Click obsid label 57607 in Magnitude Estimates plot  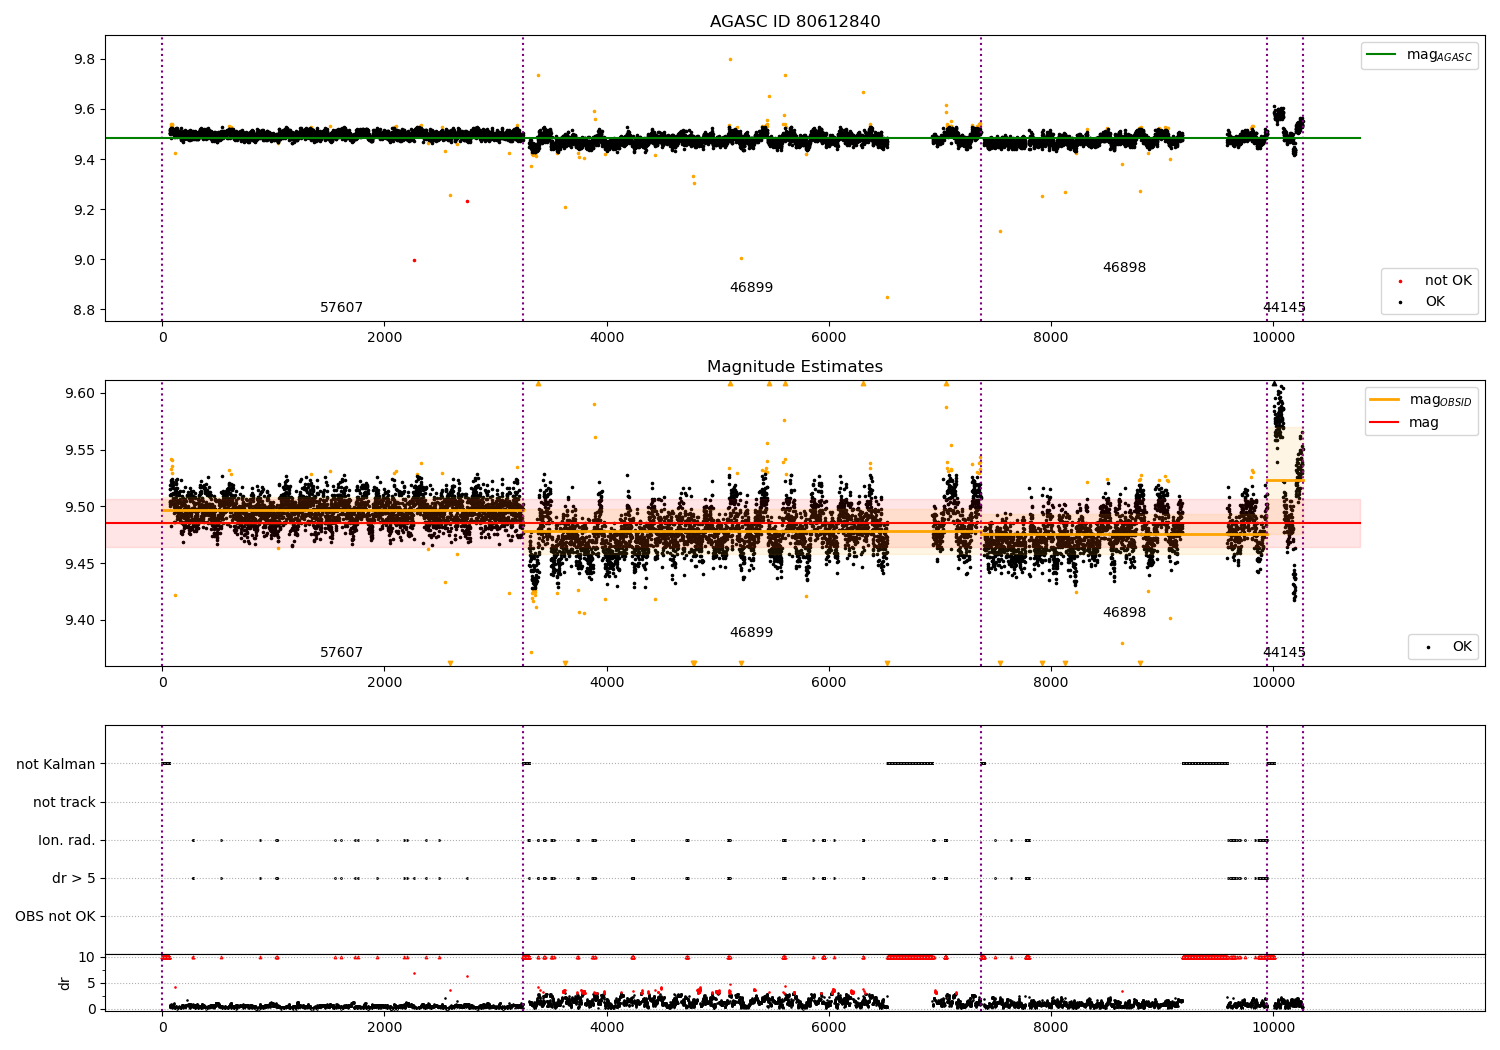tap(341, 653)
